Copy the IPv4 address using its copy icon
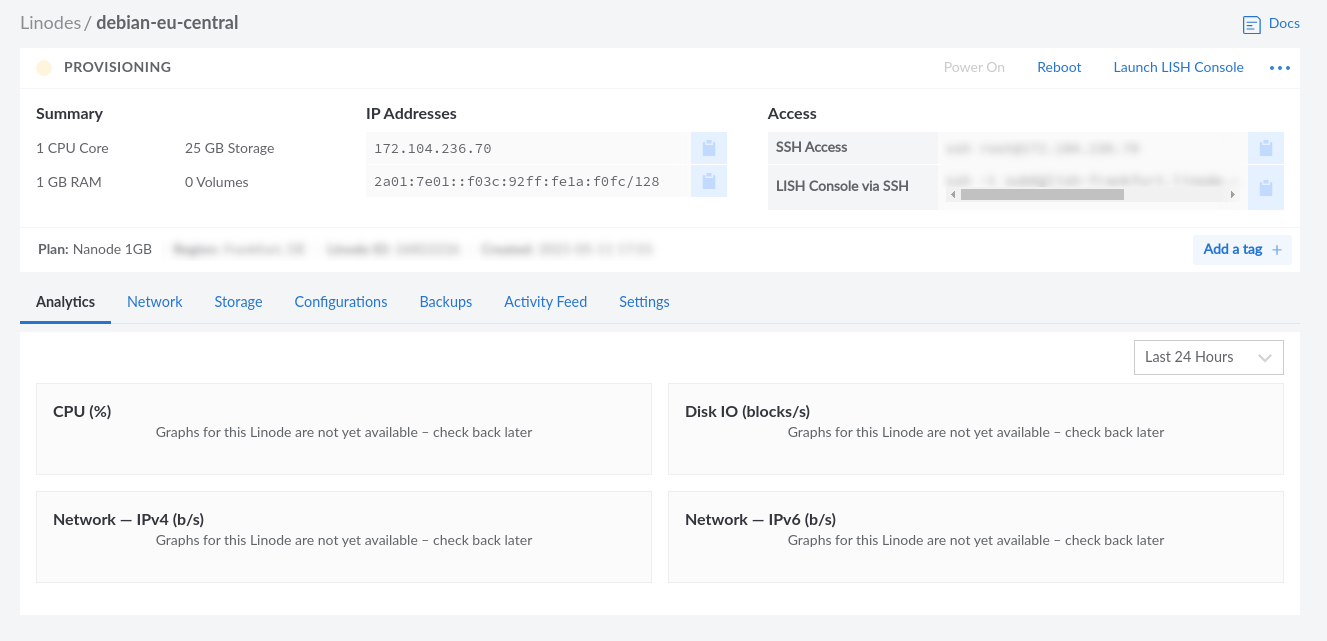This screenshot has height=641, width=1327. pyautogui.click(x=708, y=147)
